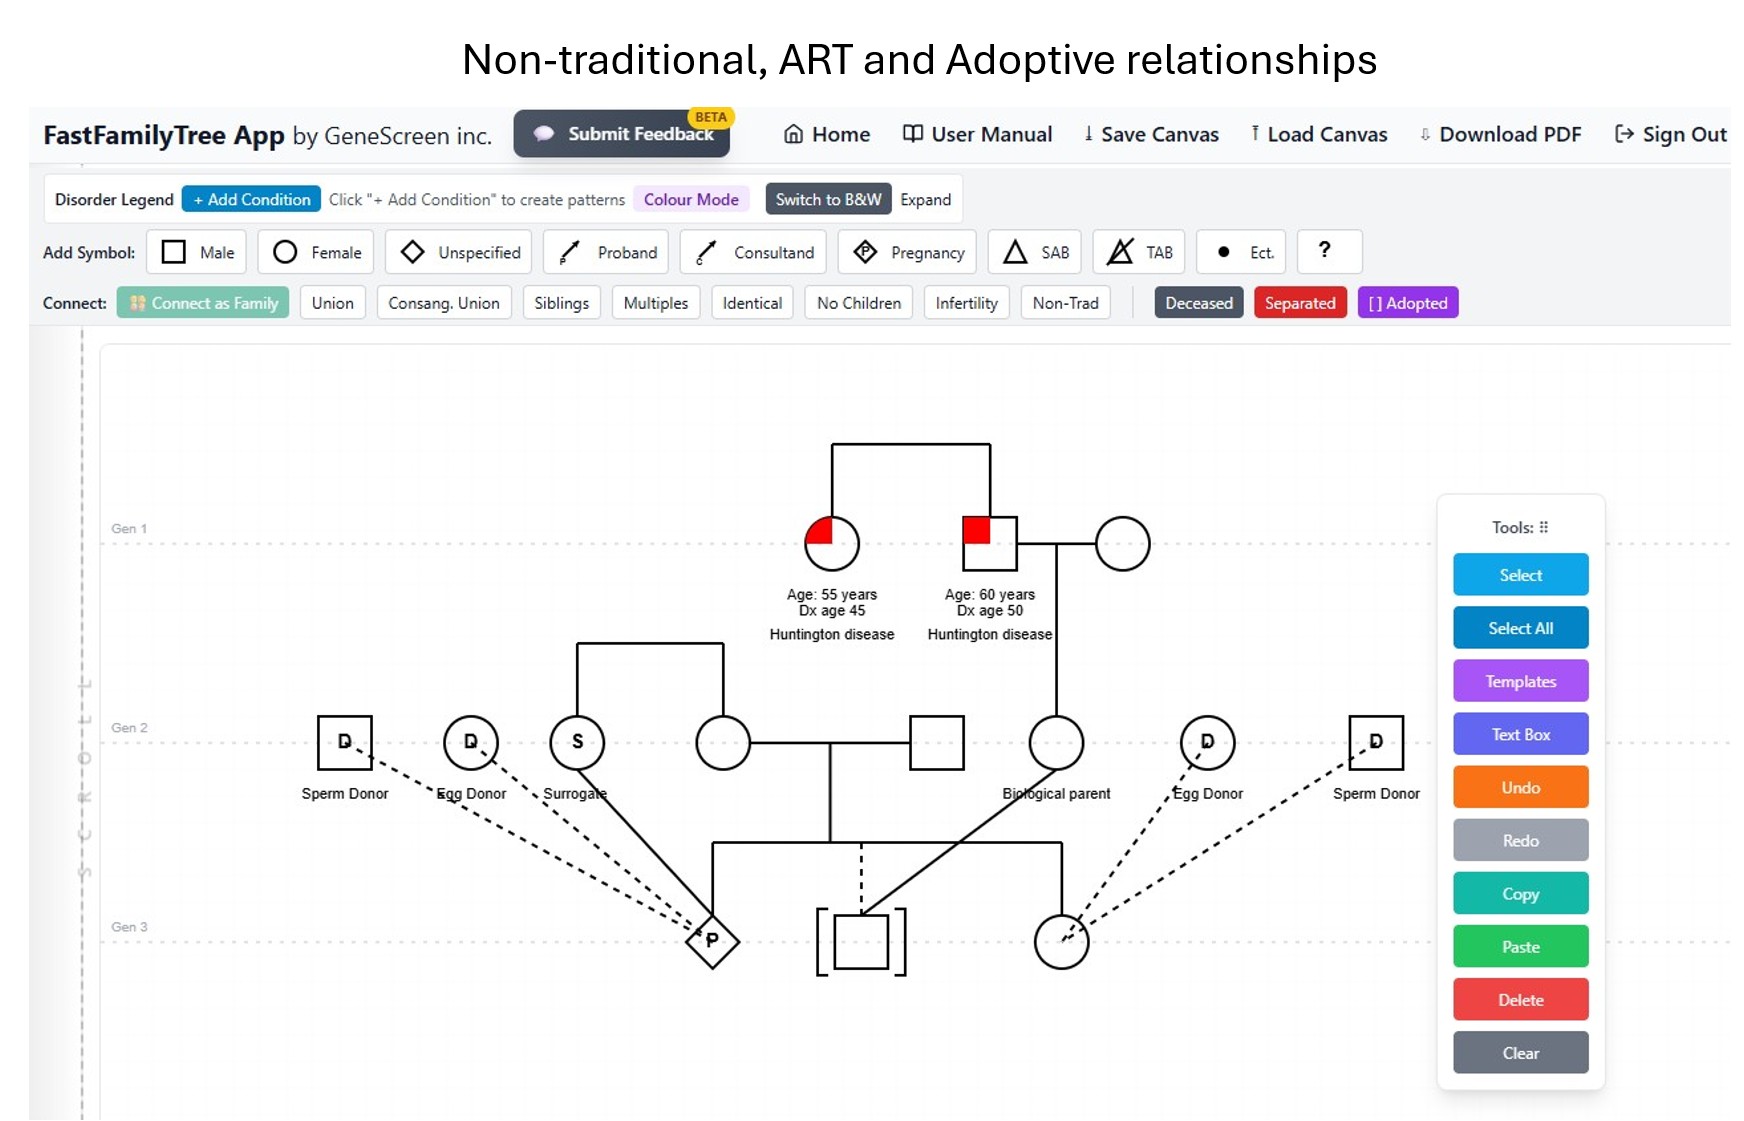Click Save Canvas
Viewport: 1744px width, 1121px height.
pos(1151,134)
